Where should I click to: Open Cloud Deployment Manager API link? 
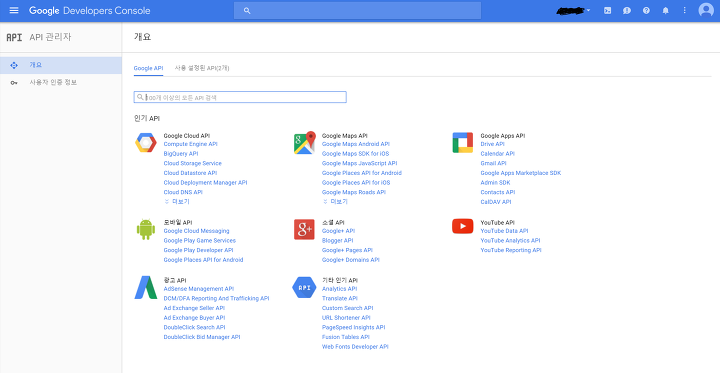point(205,183)
